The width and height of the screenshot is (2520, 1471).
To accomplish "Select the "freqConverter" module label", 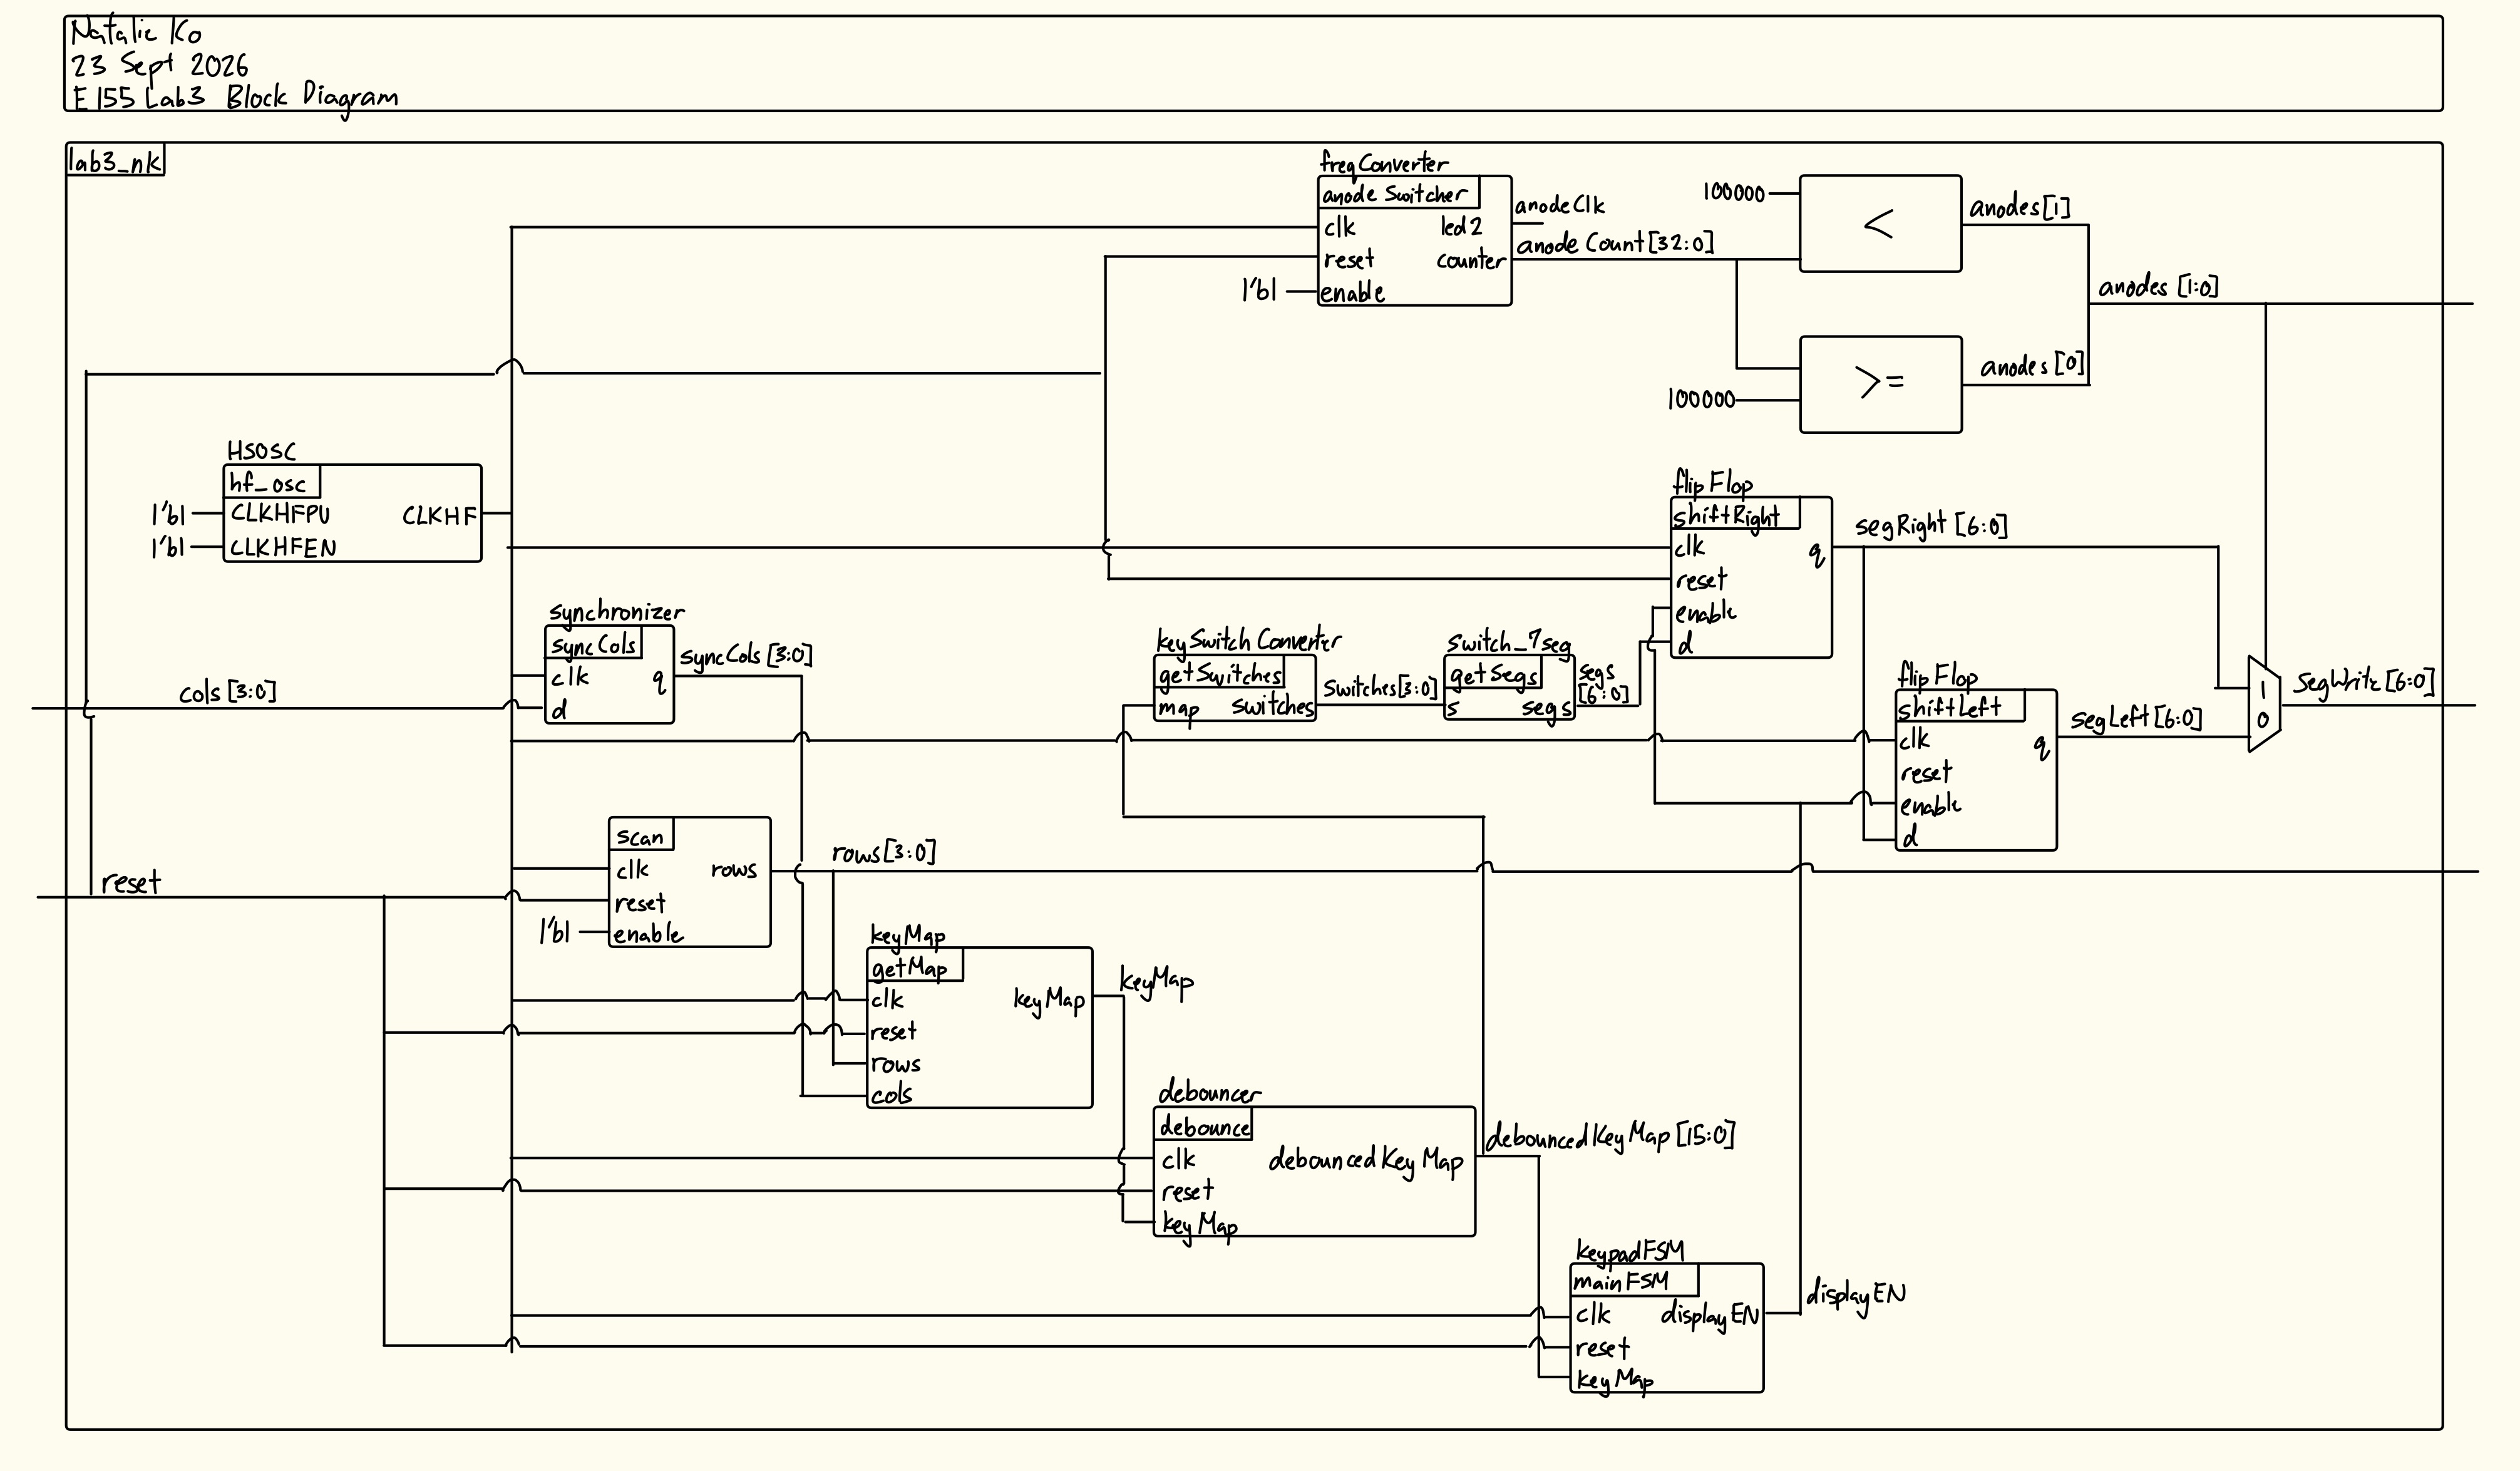I will (x=1384, y=164).
